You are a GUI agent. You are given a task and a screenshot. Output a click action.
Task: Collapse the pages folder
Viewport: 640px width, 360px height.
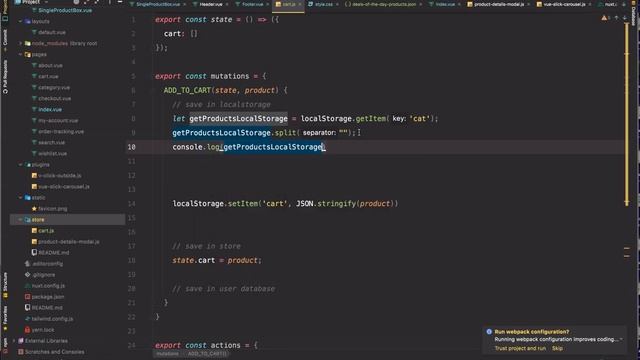20,54
